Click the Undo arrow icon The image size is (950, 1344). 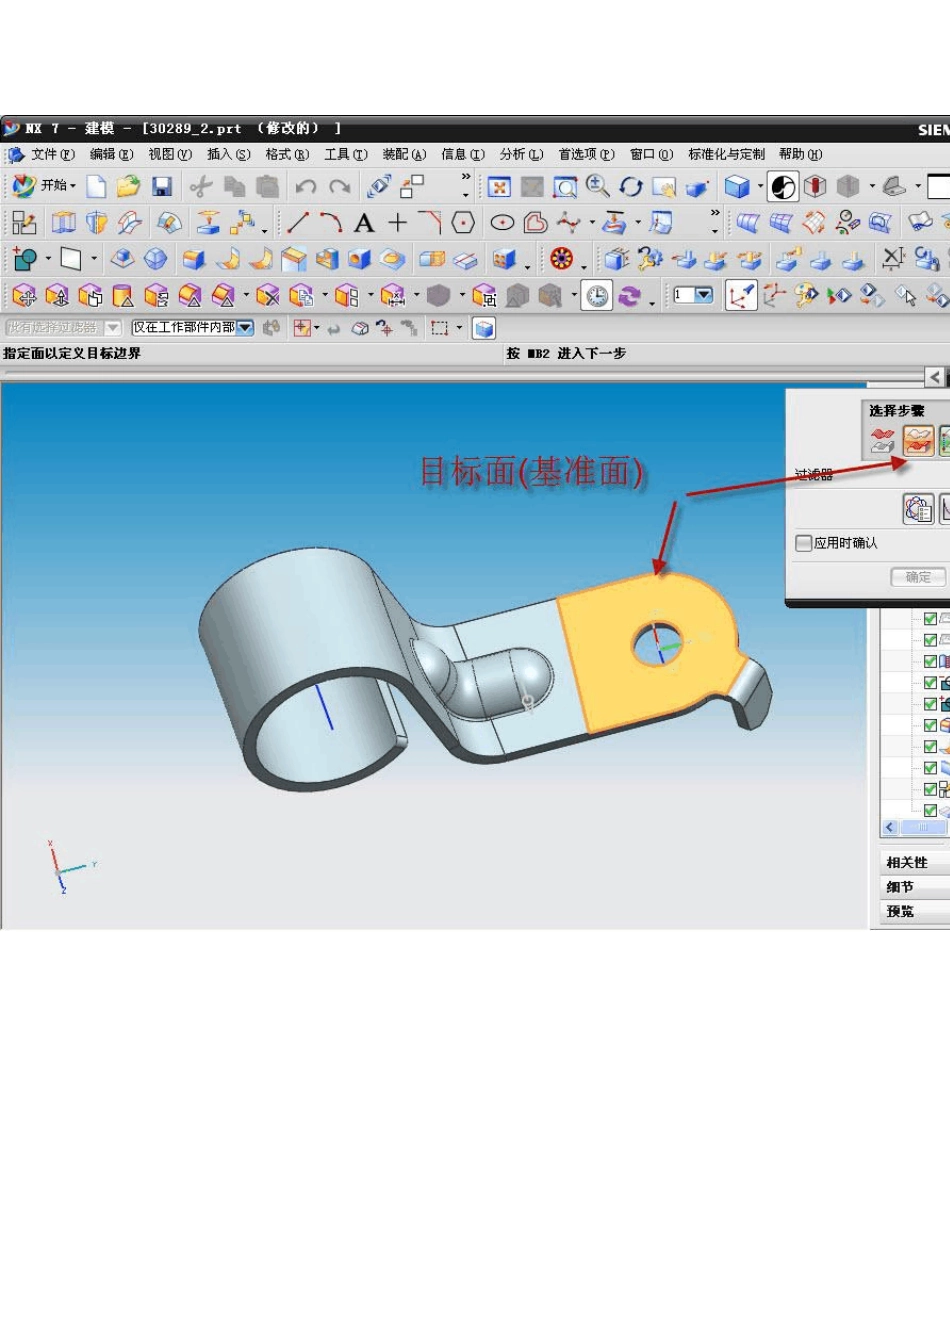point(306,186)
